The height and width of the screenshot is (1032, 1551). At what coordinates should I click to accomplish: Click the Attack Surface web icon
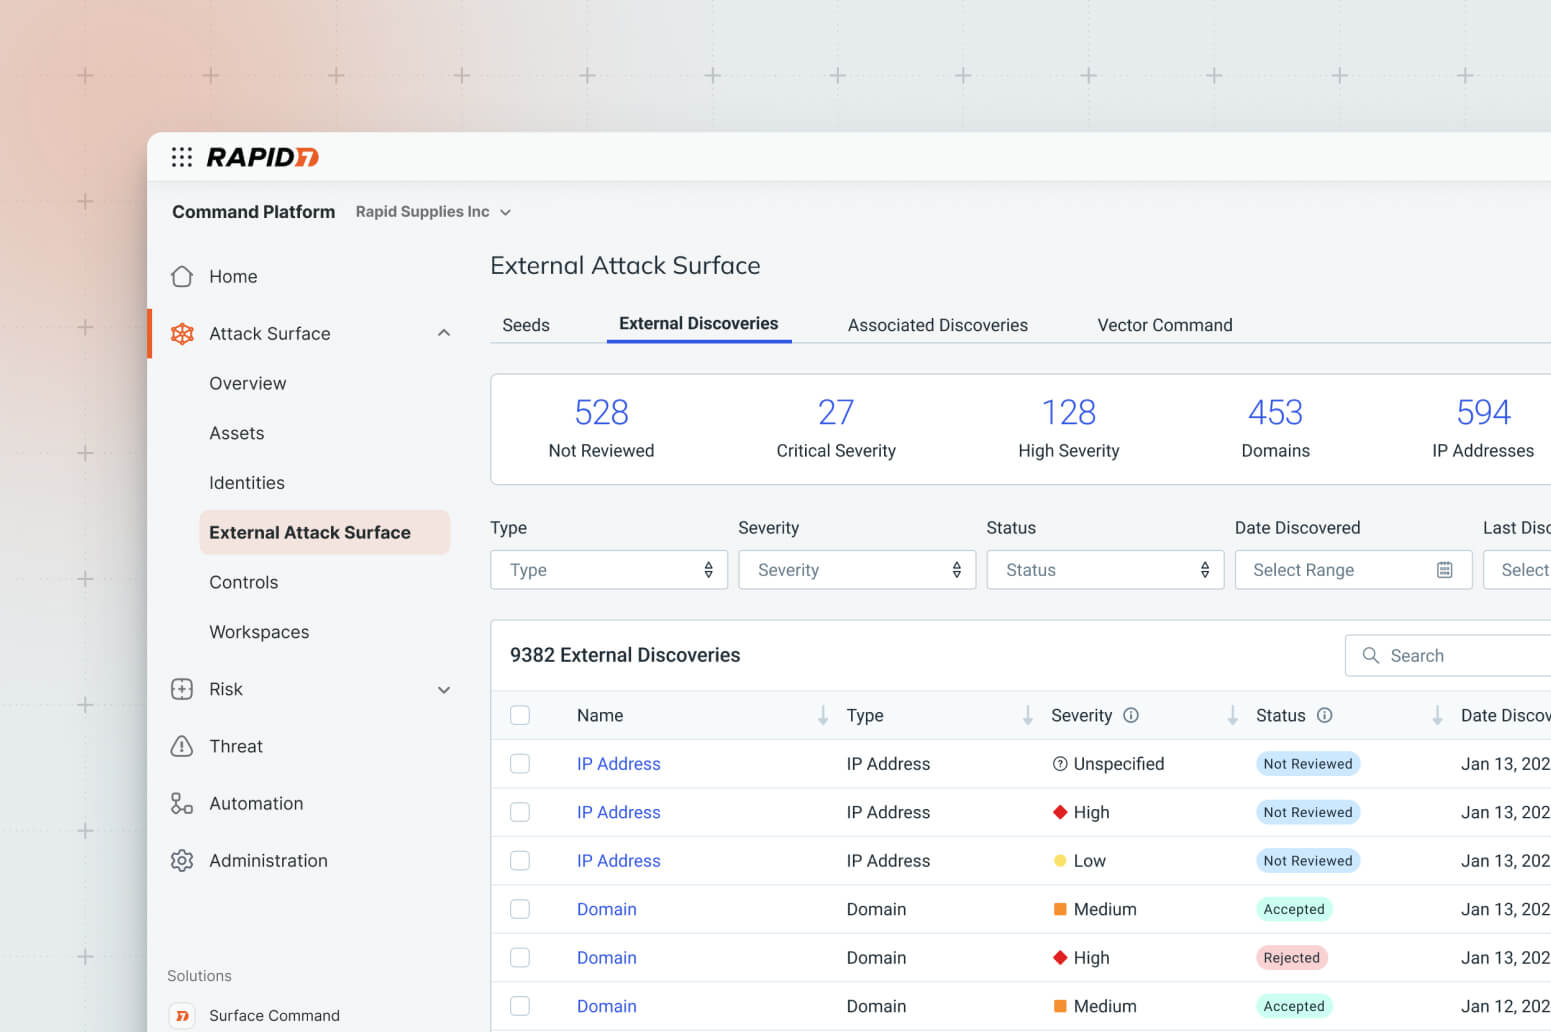click(x=182, y=334)
